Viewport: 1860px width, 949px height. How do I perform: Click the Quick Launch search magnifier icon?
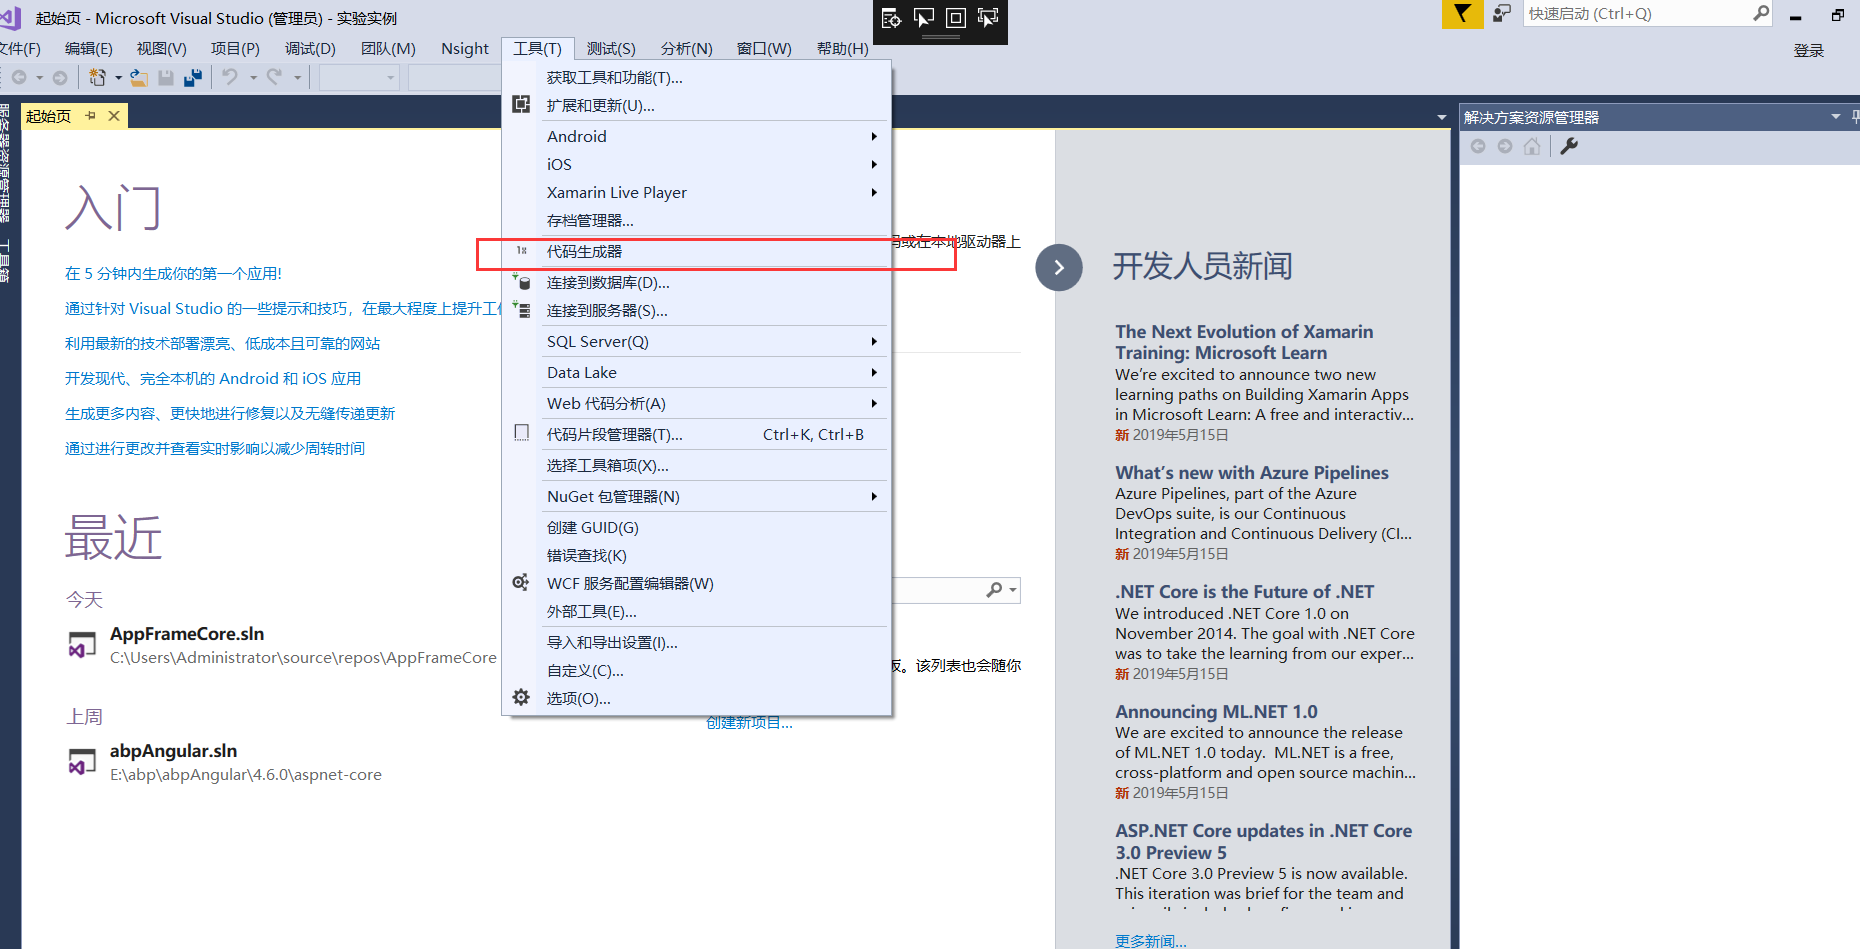(1761, 13)
